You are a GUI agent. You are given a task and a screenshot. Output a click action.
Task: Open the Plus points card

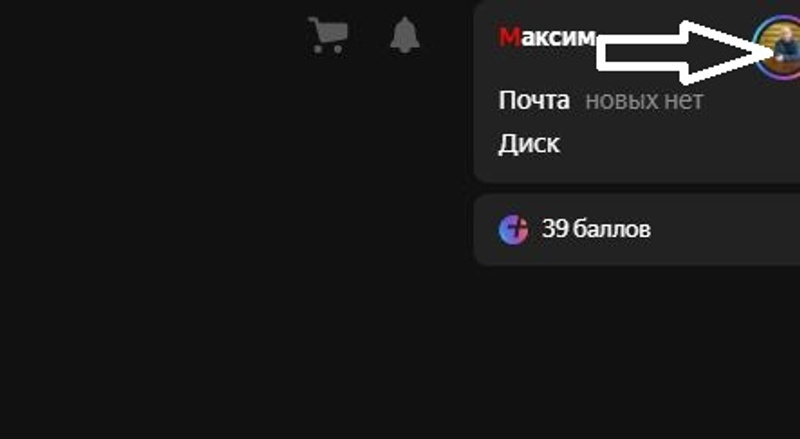click(637, 230)
